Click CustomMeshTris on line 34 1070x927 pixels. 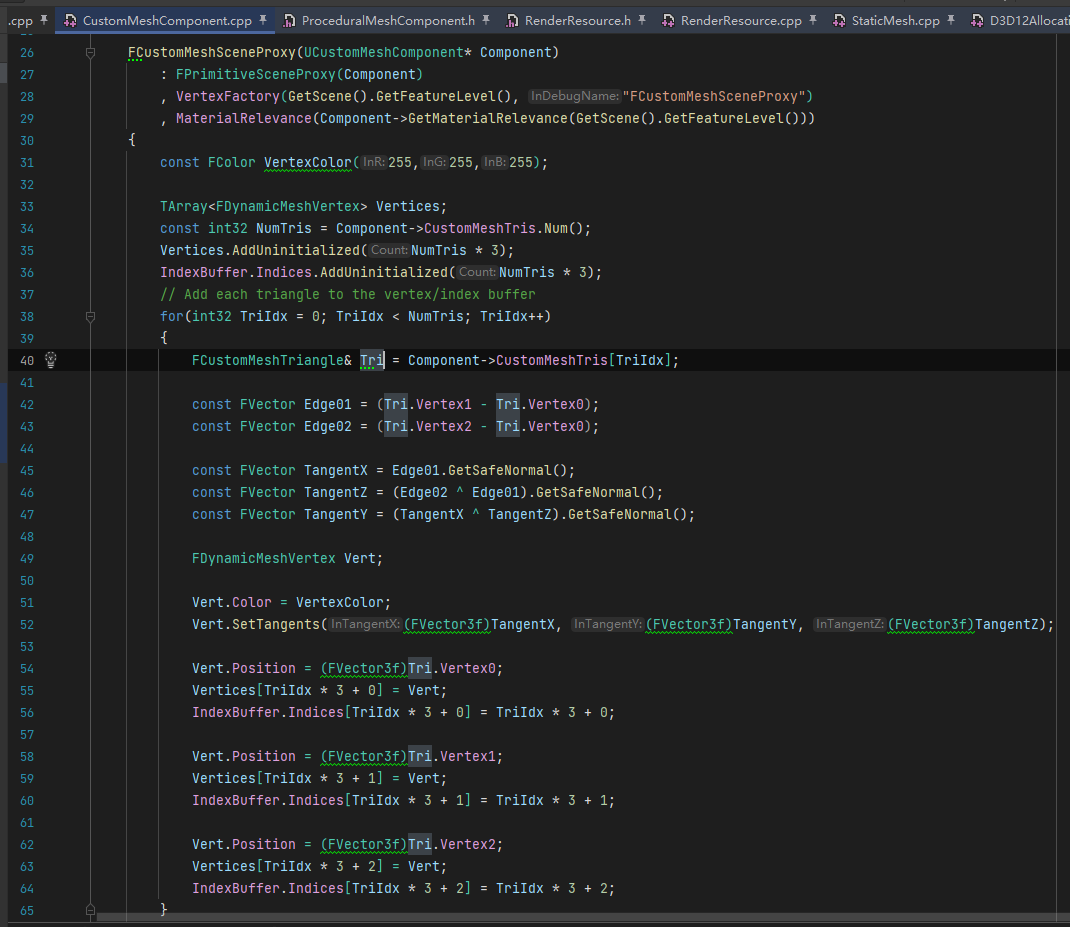click(480, 229)
